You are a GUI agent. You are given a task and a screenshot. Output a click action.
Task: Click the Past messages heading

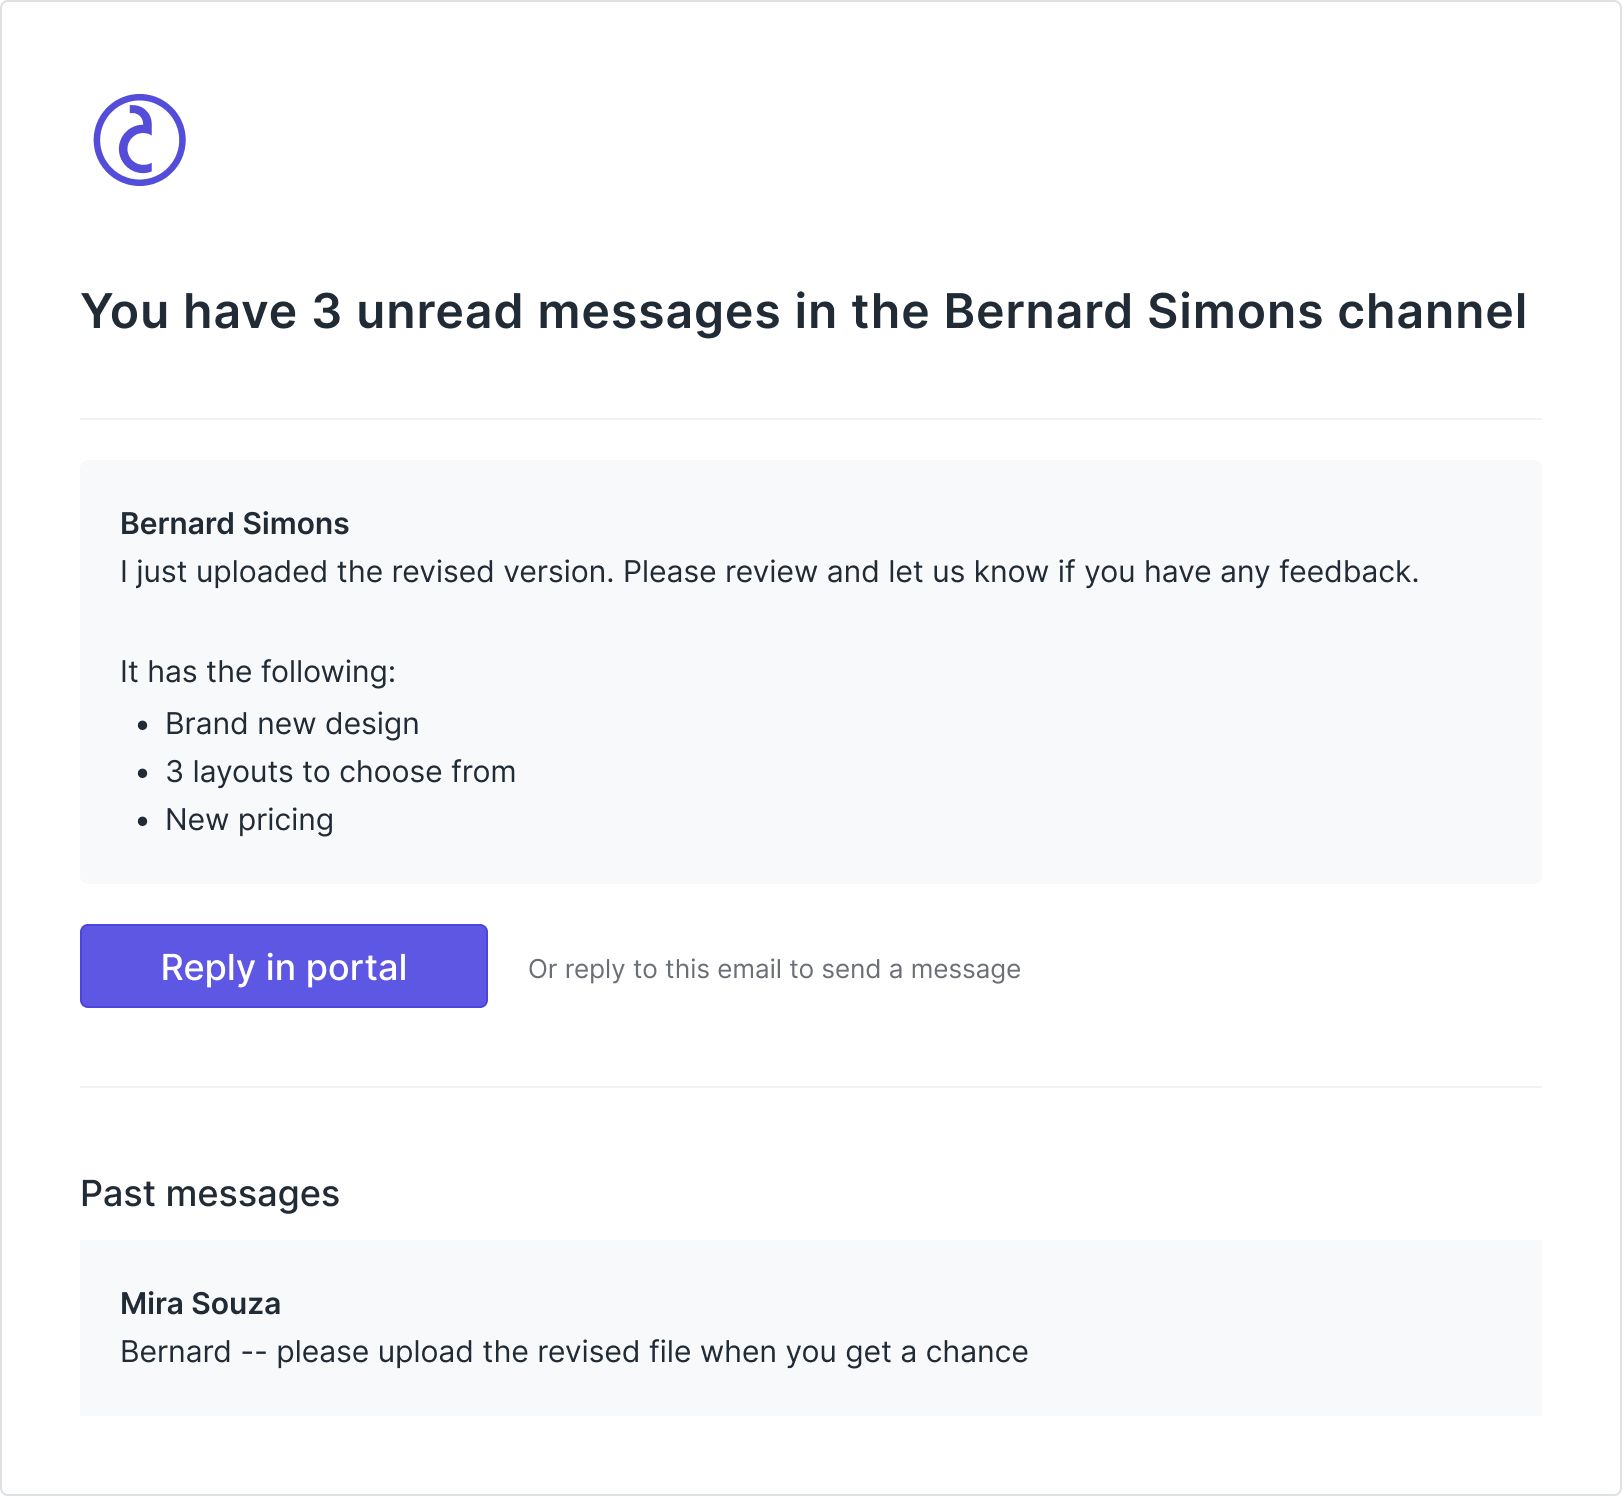pos(210,1193)
